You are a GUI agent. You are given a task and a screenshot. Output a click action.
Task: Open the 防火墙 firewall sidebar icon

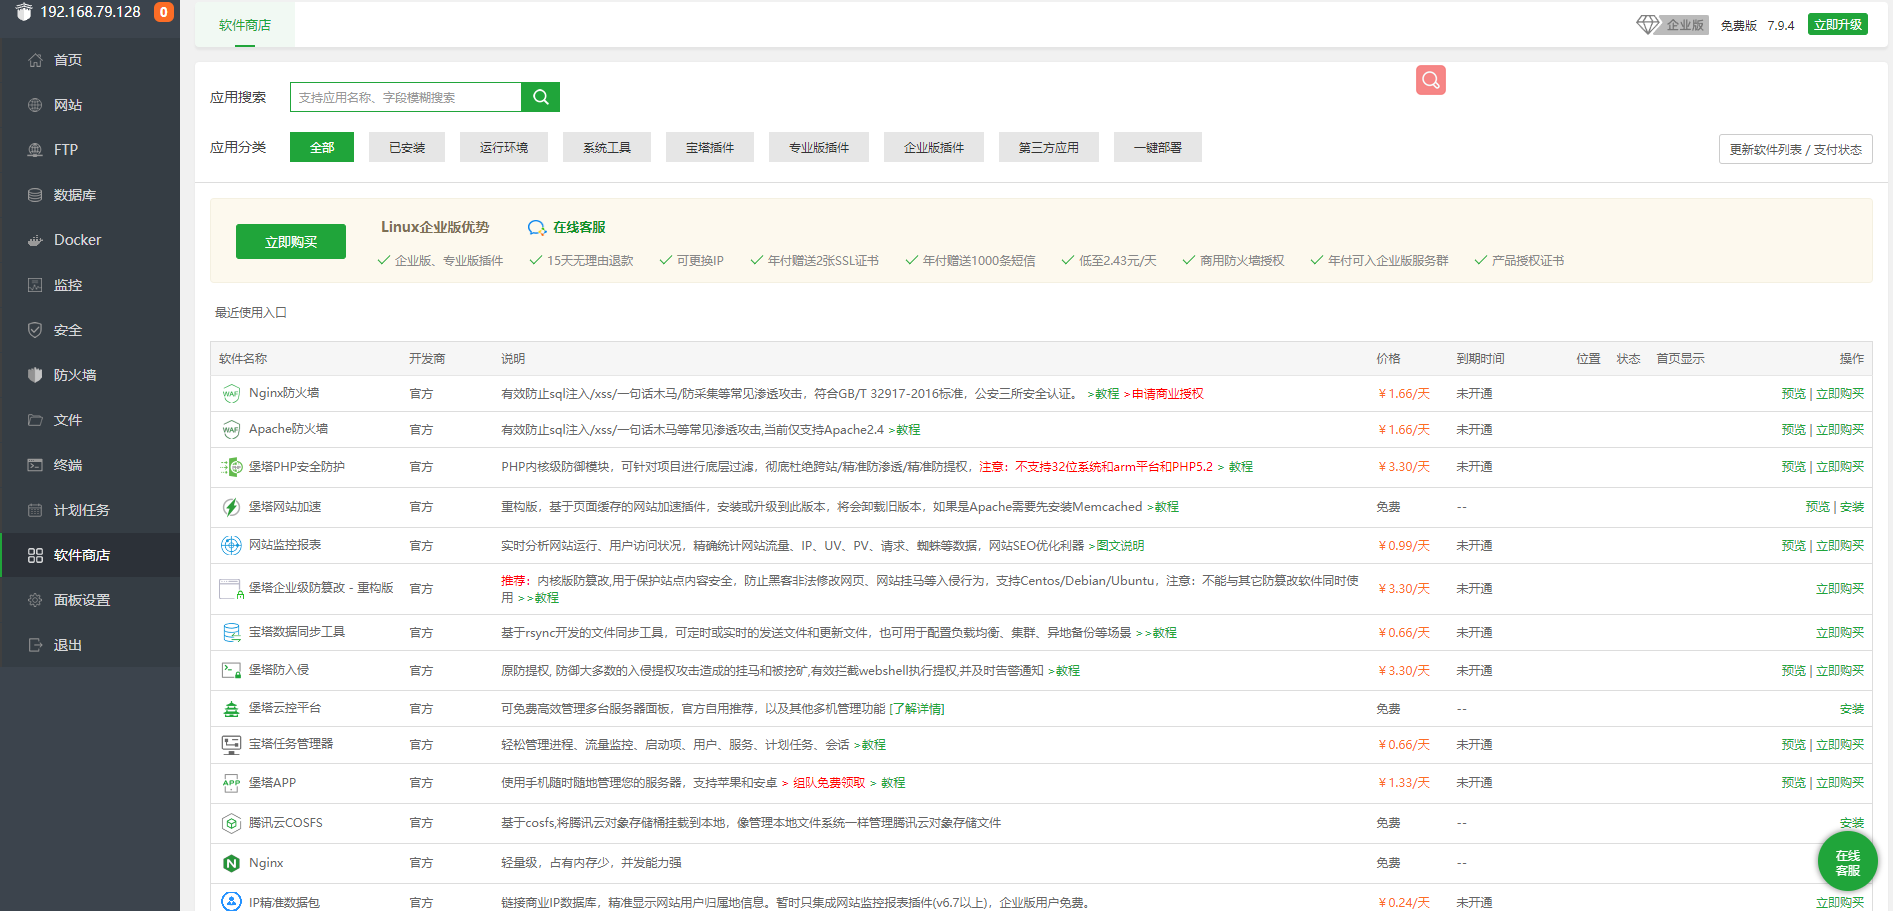35,375
